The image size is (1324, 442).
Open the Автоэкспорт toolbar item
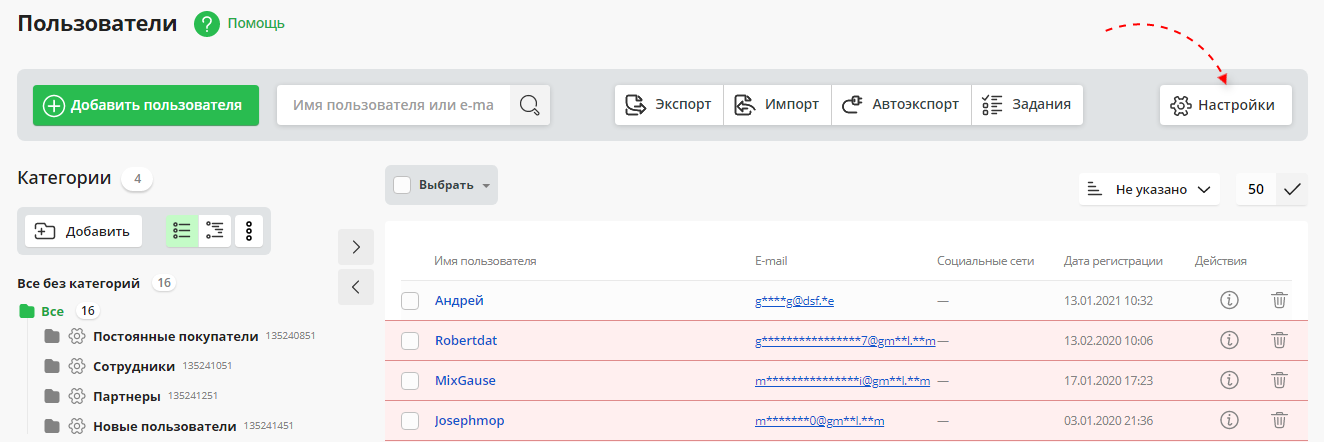[x=901, y=105]
